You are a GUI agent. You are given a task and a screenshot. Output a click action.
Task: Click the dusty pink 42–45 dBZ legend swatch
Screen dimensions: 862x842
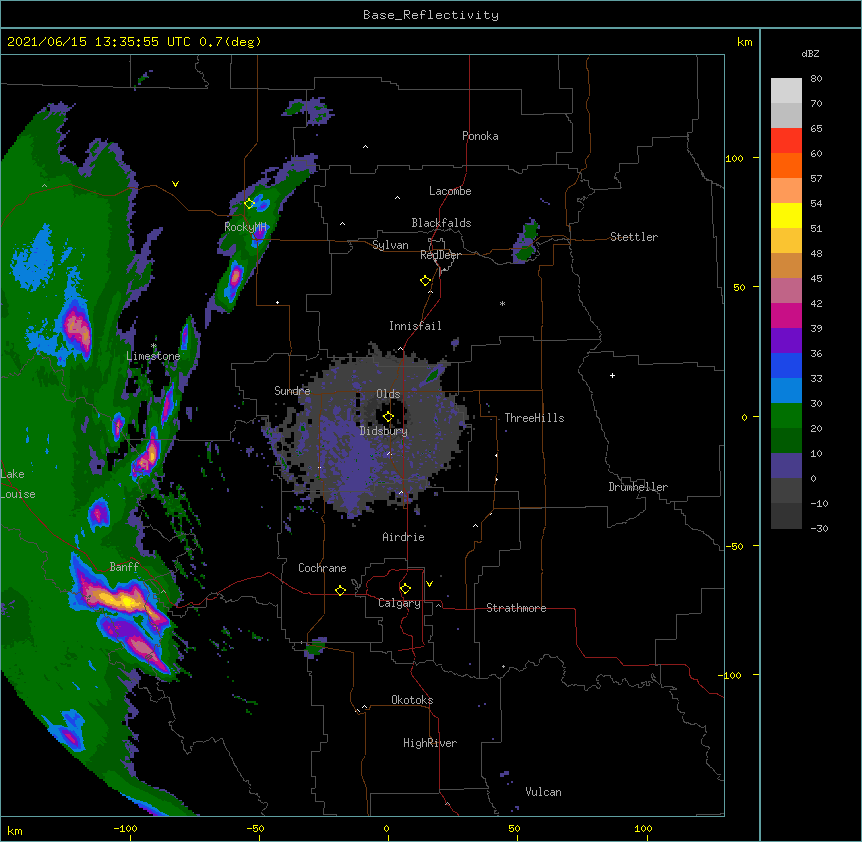tap(786, 290)
